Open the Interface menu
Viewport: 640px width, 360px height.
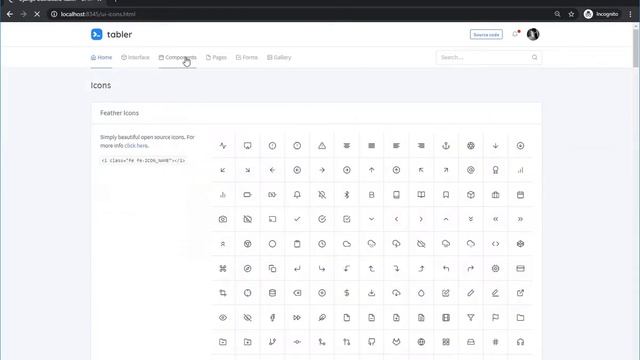click(x=135, y=58)
